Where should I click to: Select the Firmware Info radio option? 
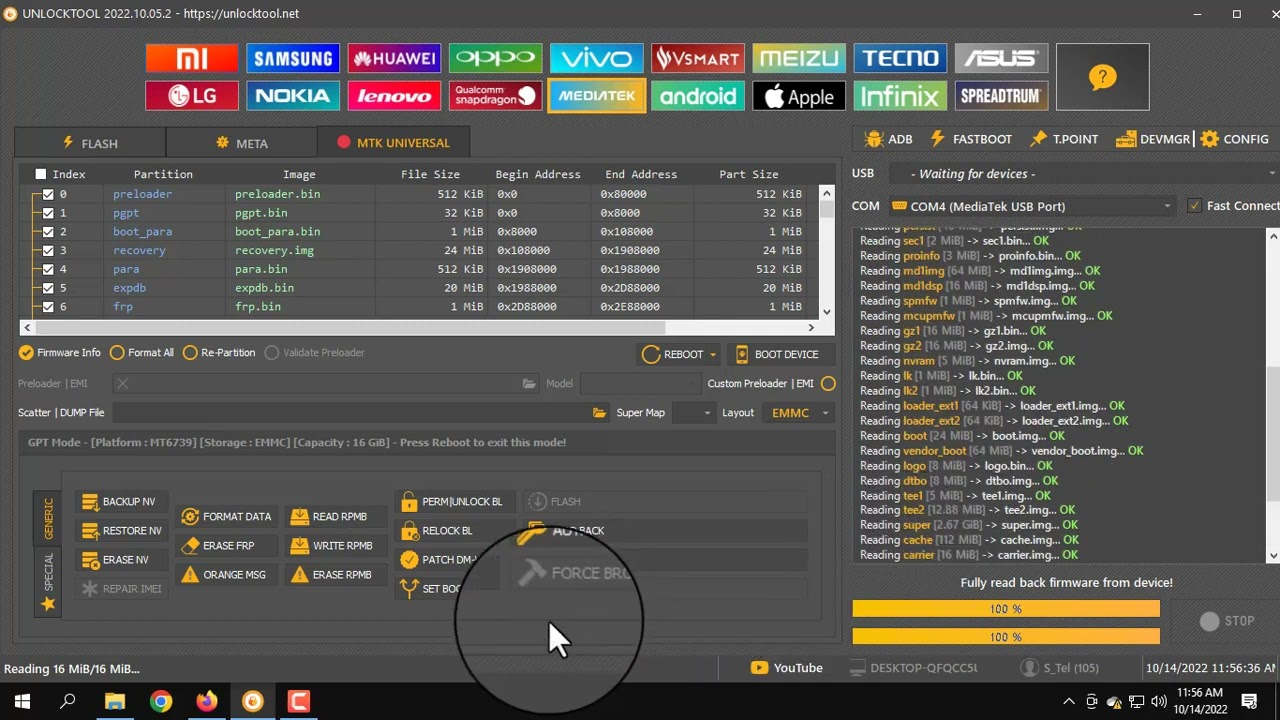click(x=60, y=353)
